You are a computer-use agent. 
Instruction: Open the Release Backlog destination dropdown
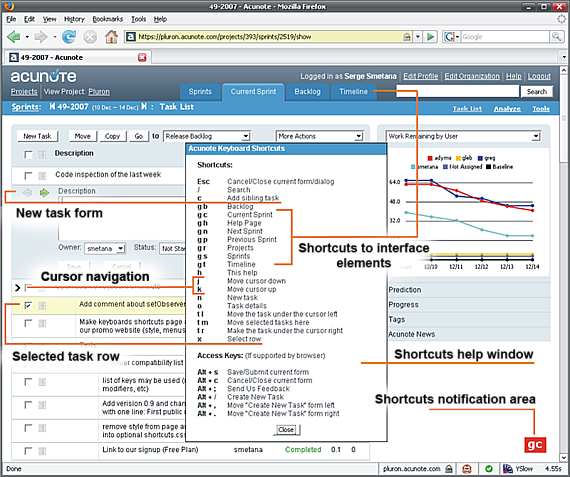click(x=207, y=136)
